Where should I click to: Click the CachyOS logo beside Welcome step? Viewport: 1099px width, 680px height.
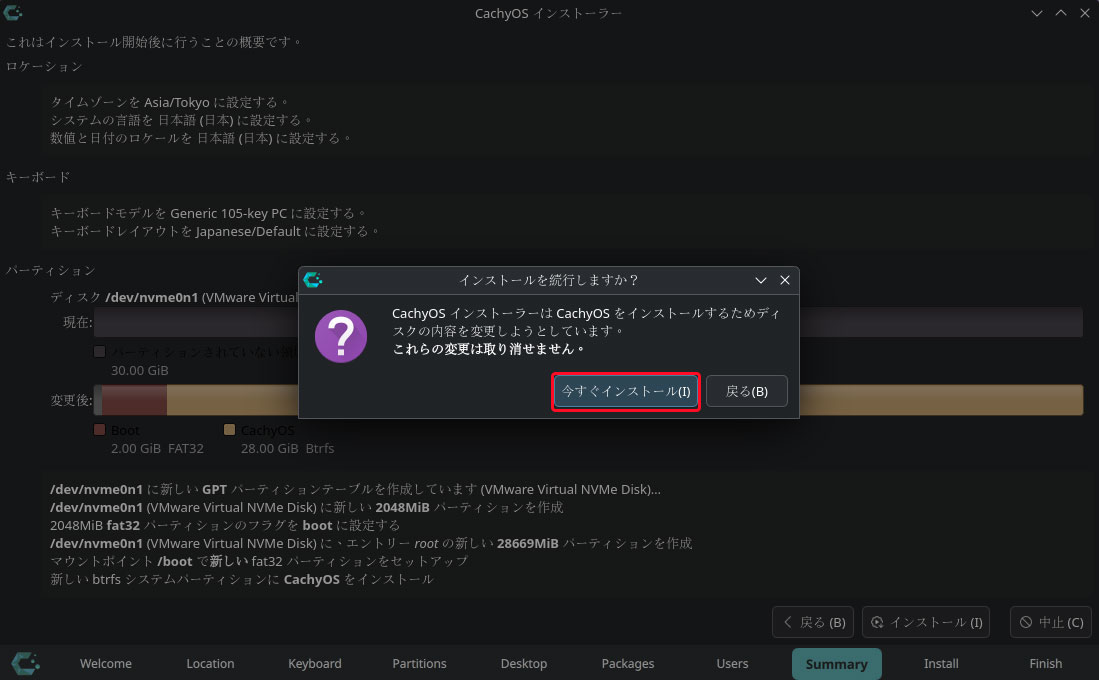25,663
